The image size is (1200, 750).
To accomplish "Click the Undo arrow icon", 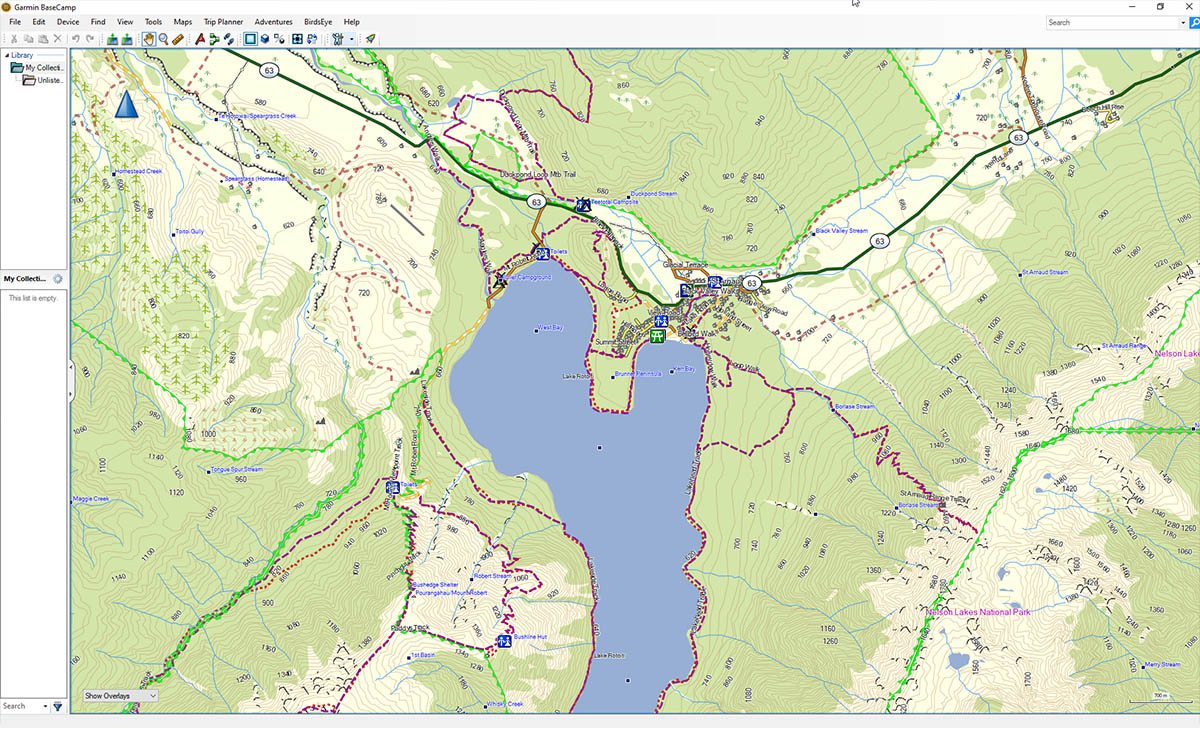I will pos(75,39).
